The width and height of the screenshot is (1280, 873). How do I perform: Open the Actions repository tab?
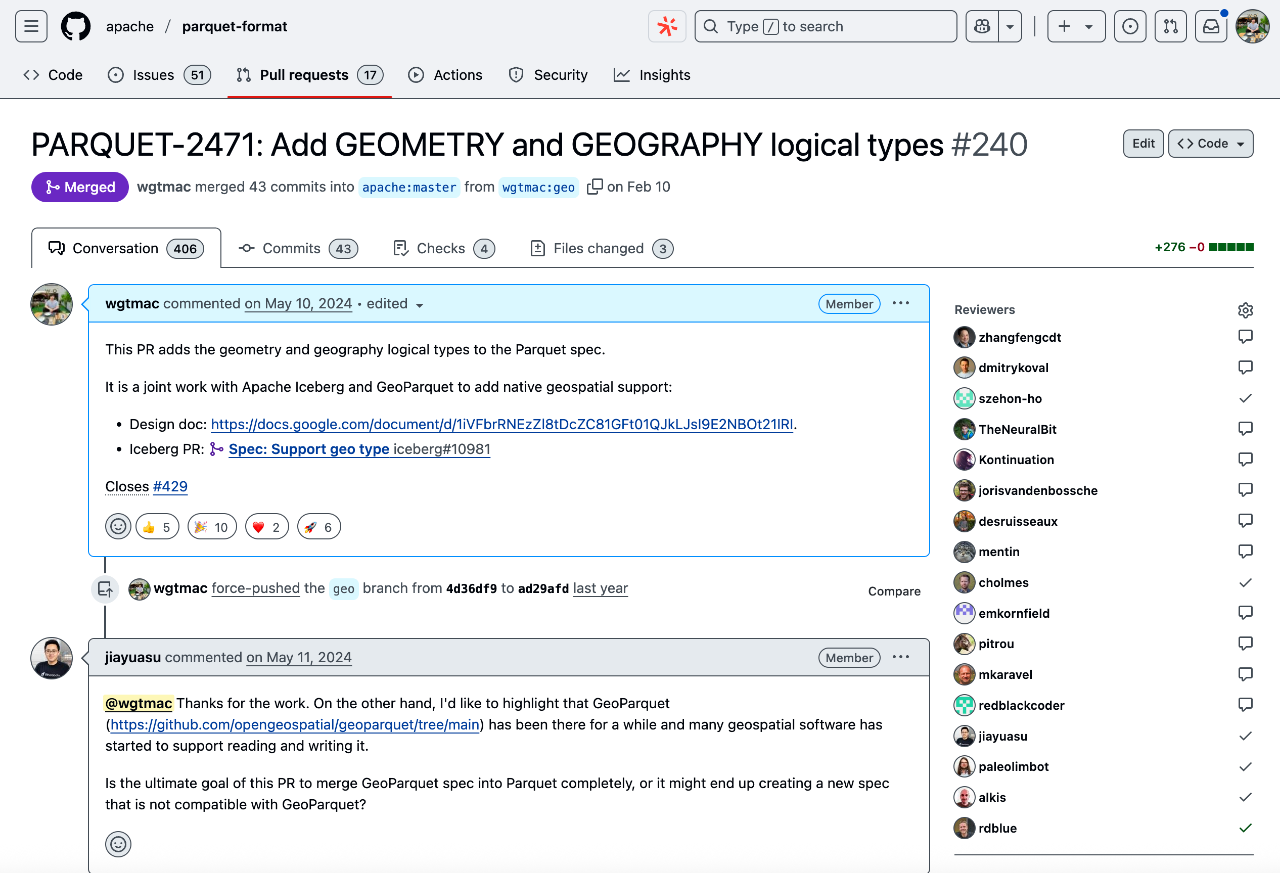(x=446, y=75)
